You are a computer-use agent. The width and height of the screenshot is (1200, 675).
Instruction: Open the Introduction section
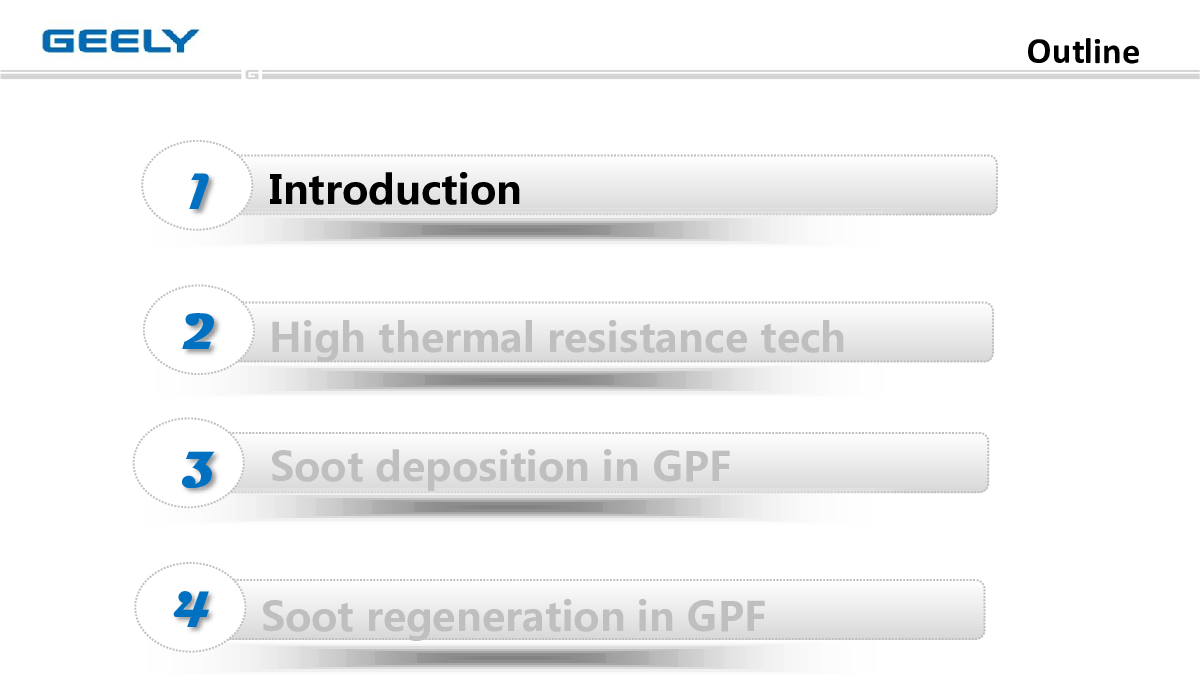(394, 189)
